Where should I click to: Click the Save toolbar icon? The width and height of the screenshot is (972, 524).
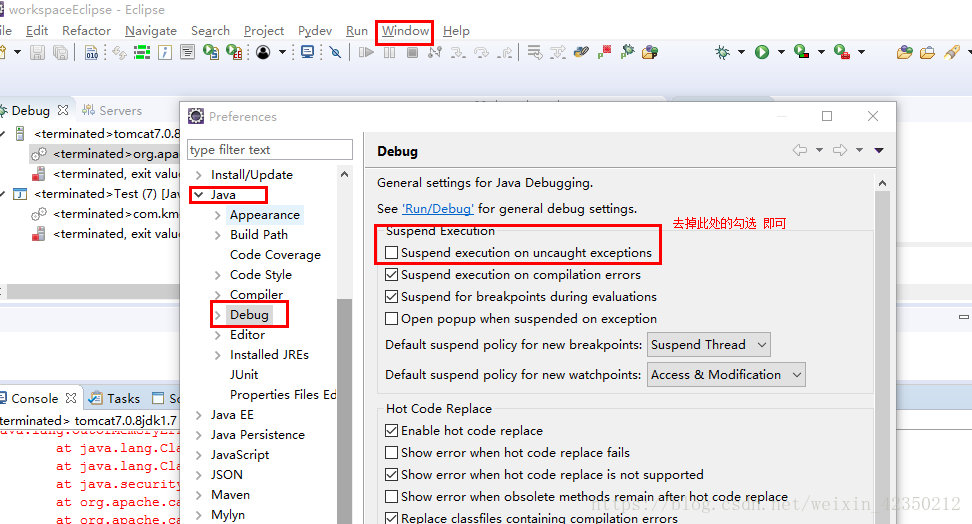(37, 53)
